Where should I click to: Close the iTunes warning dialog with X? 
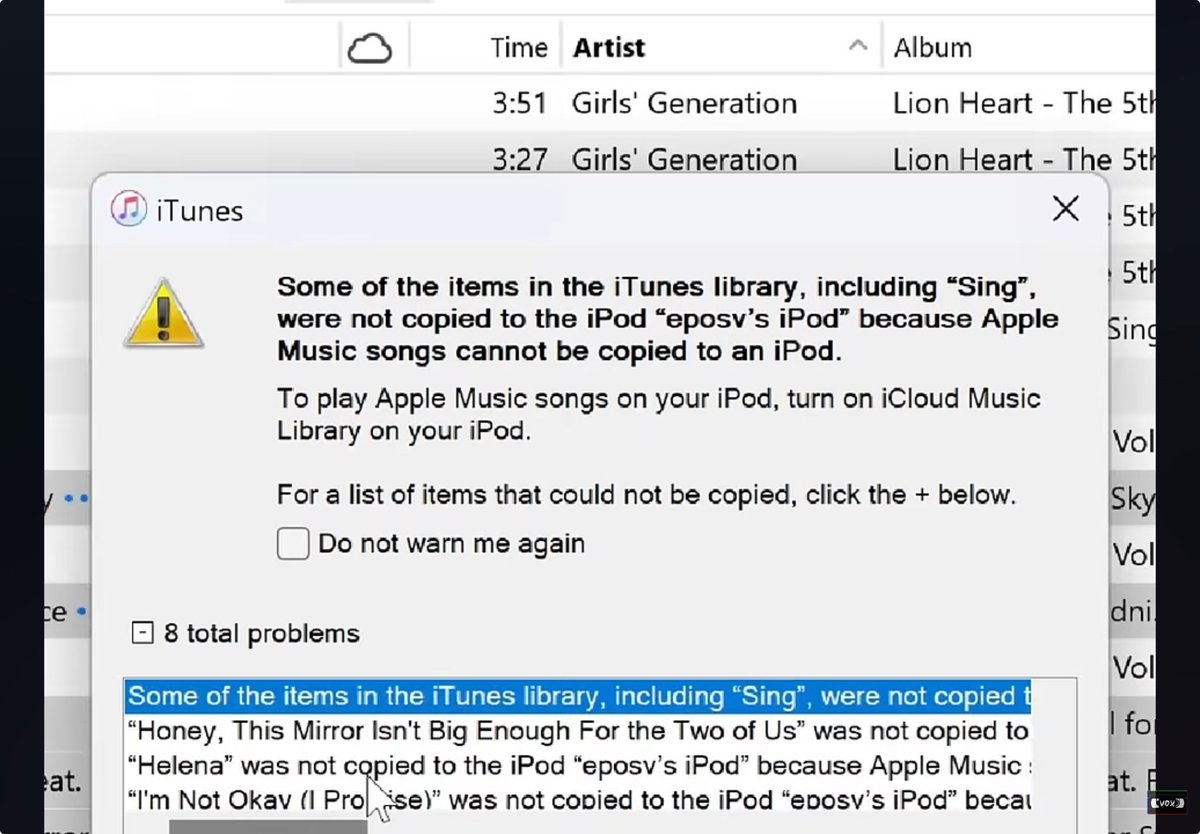[x=1066, y=209]
